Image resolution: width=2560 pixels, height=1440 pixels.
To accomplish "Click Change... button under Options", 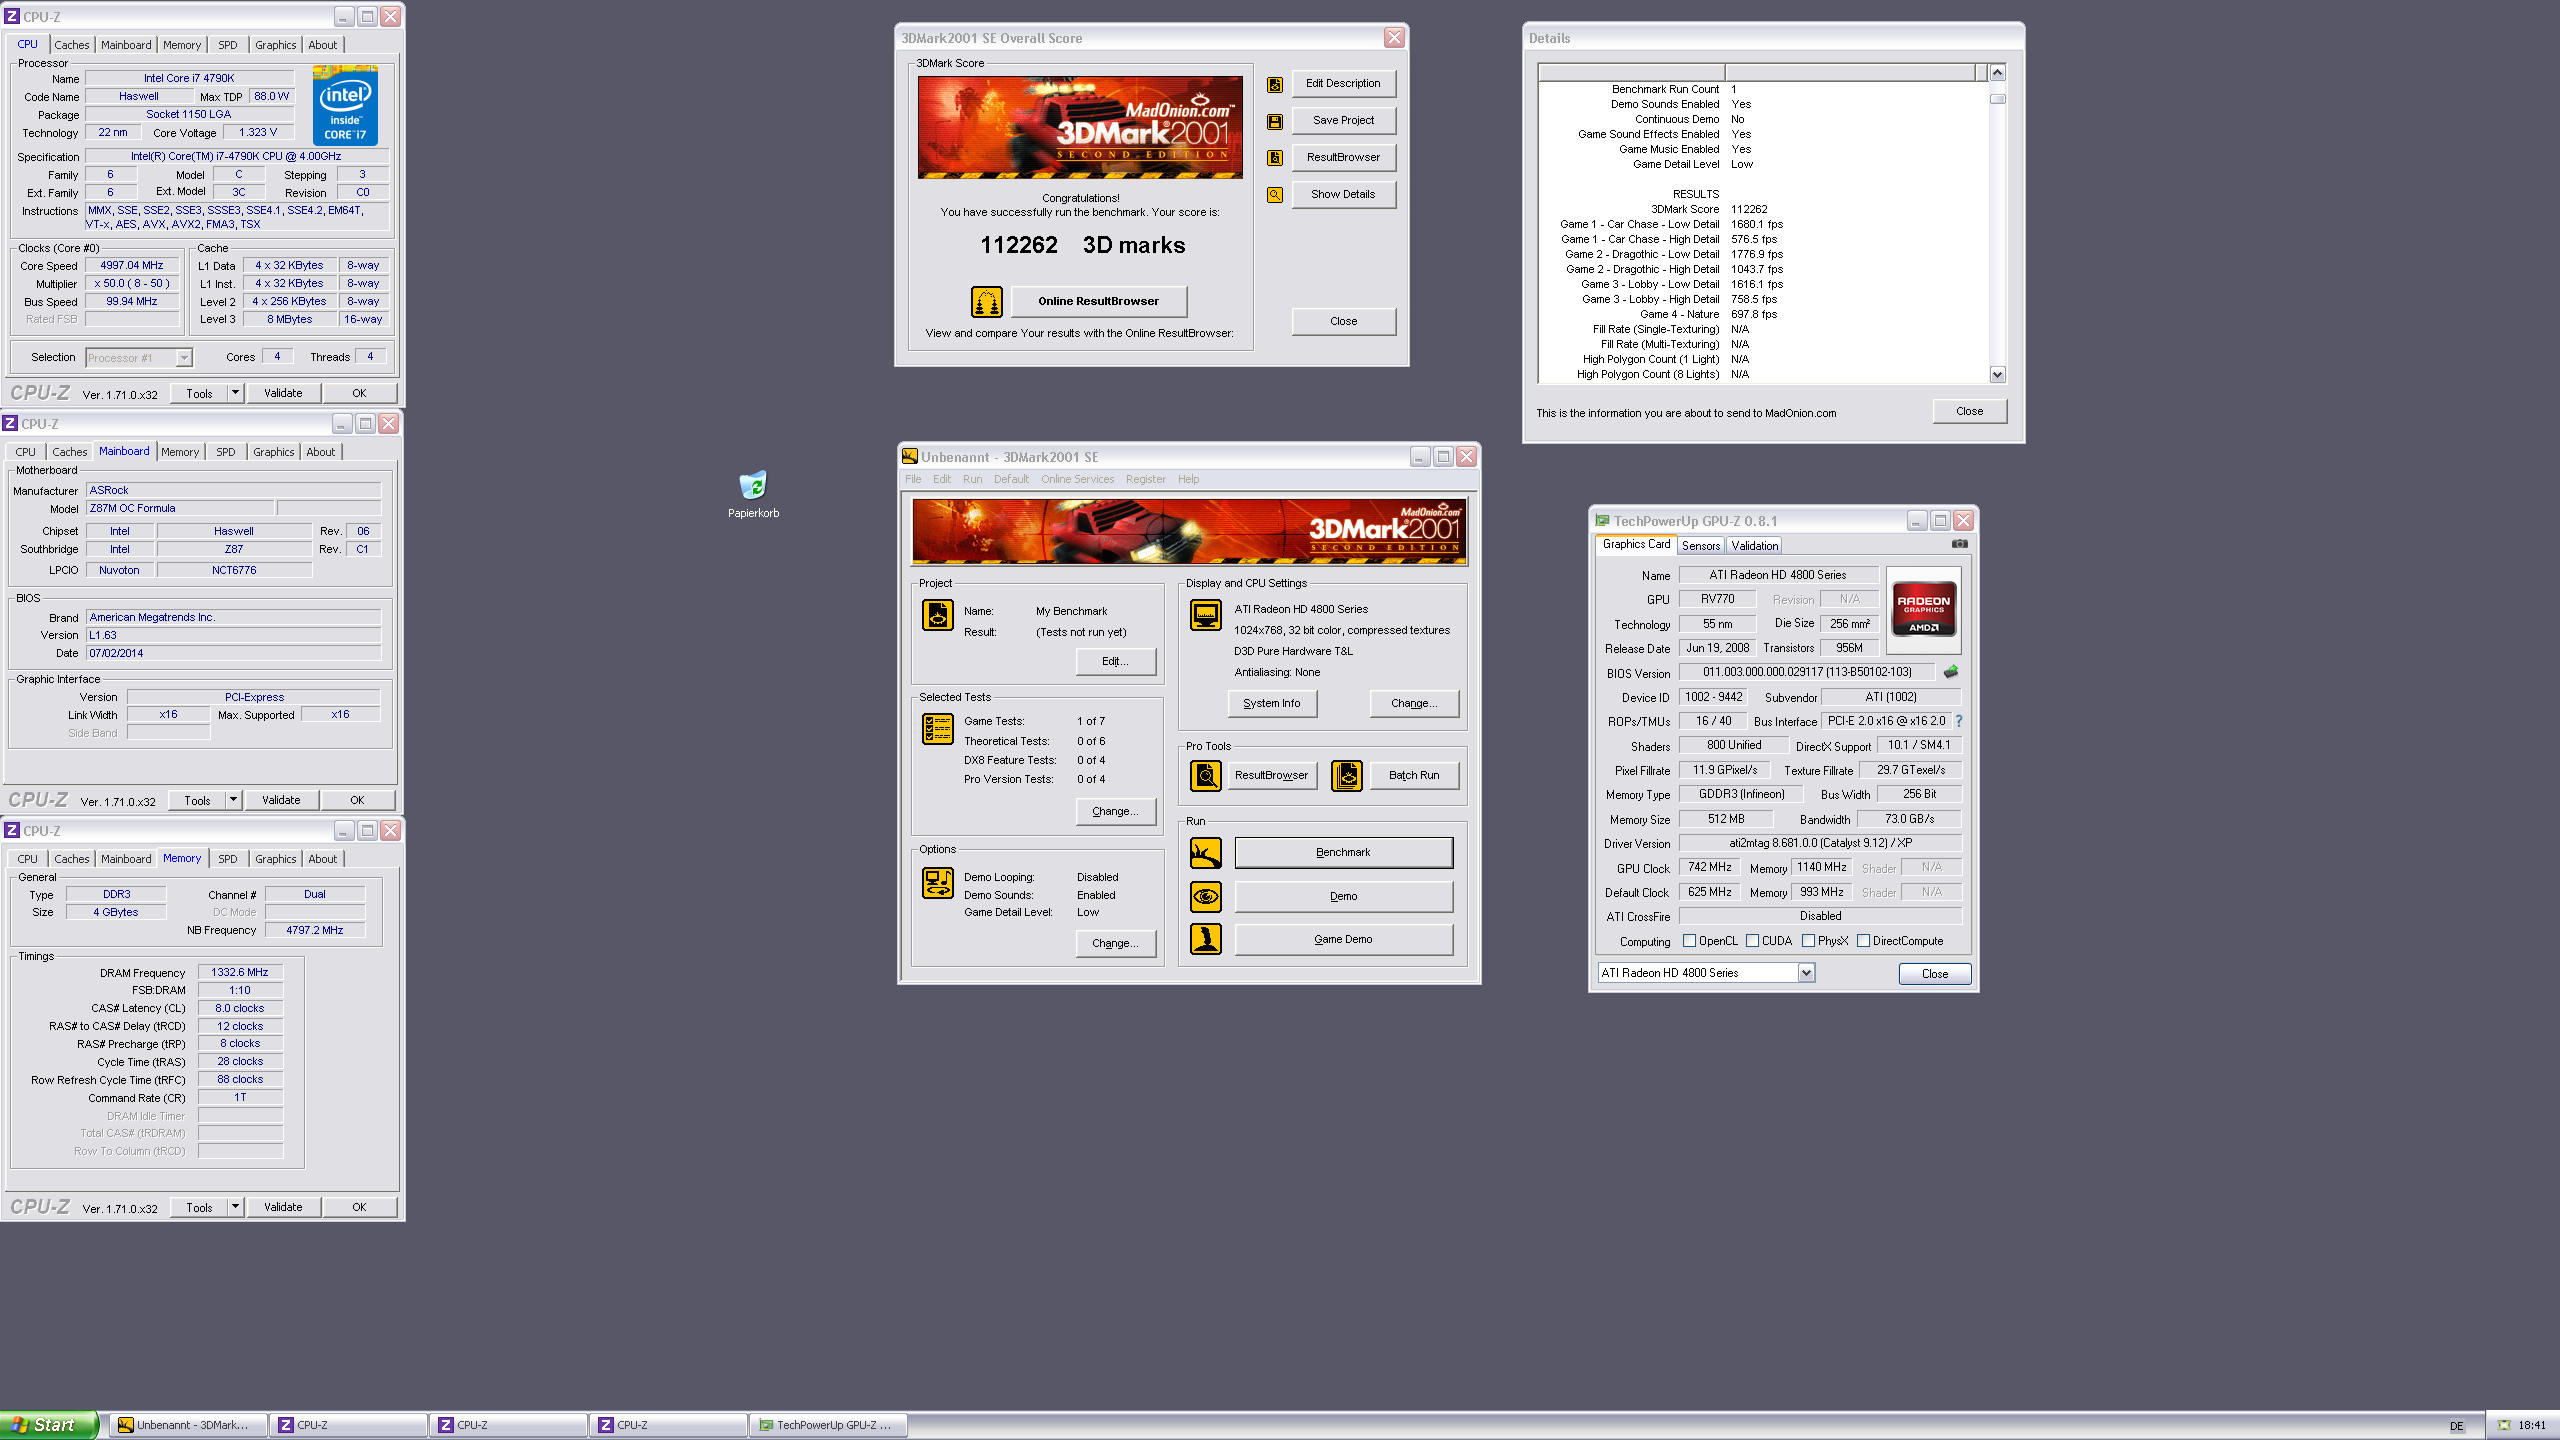I will tap(1115, 944).
